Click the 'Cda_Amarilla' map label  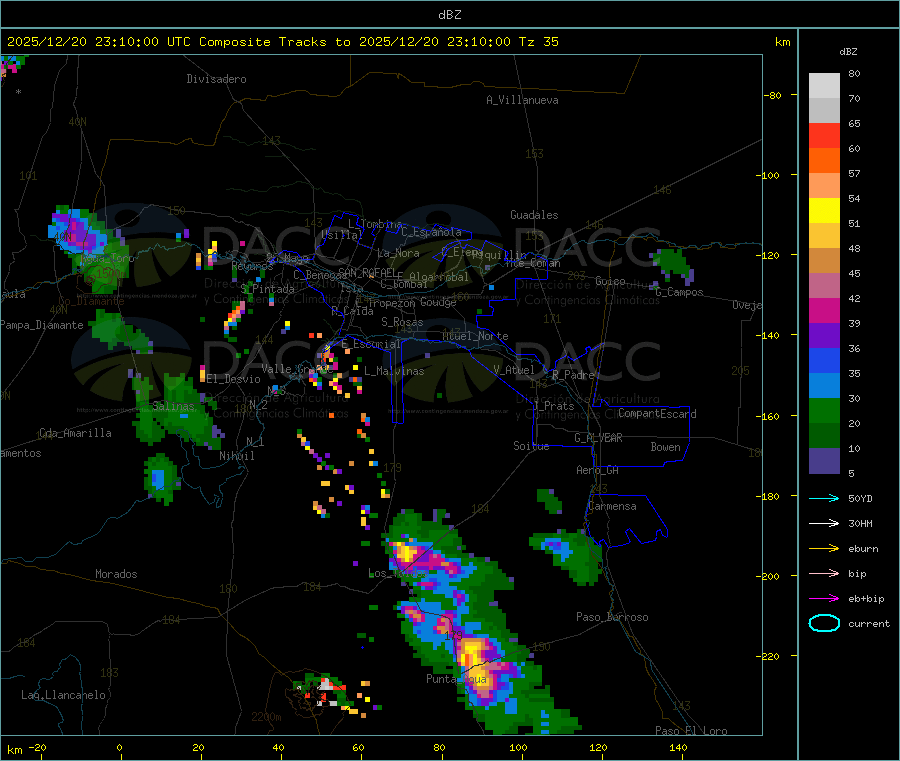pyautogui.click(x=75, y=433)
